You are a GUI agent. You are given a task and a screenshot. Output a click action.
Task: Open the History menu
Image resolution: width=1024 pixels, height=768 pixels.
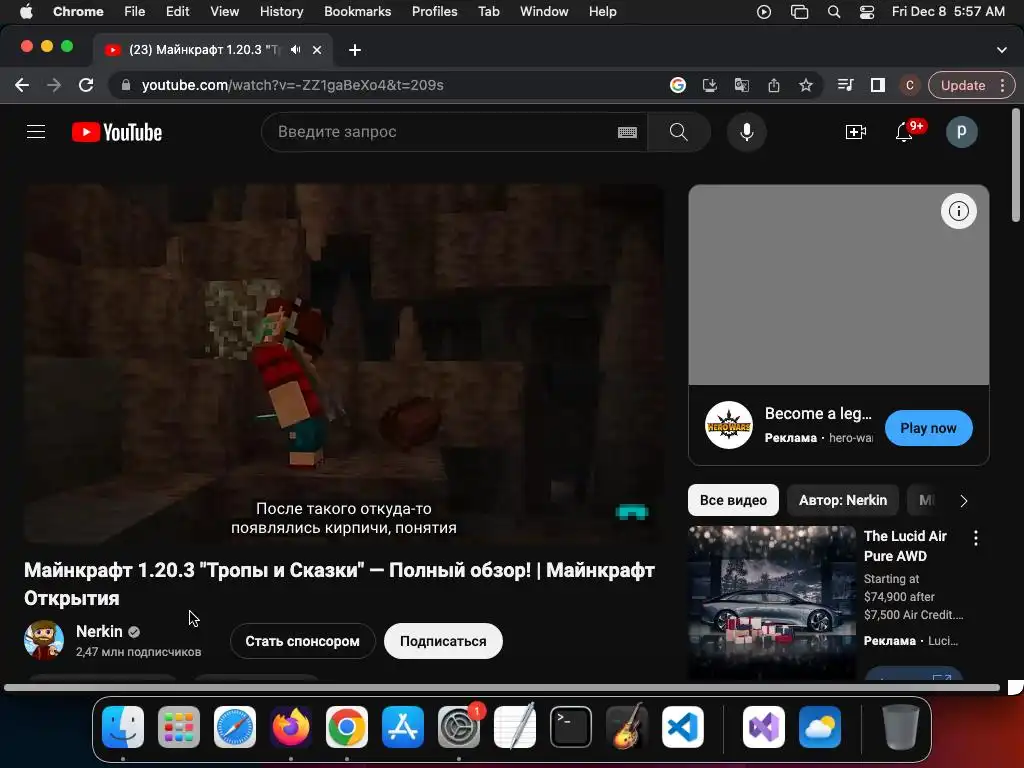[x=281, y=11]
